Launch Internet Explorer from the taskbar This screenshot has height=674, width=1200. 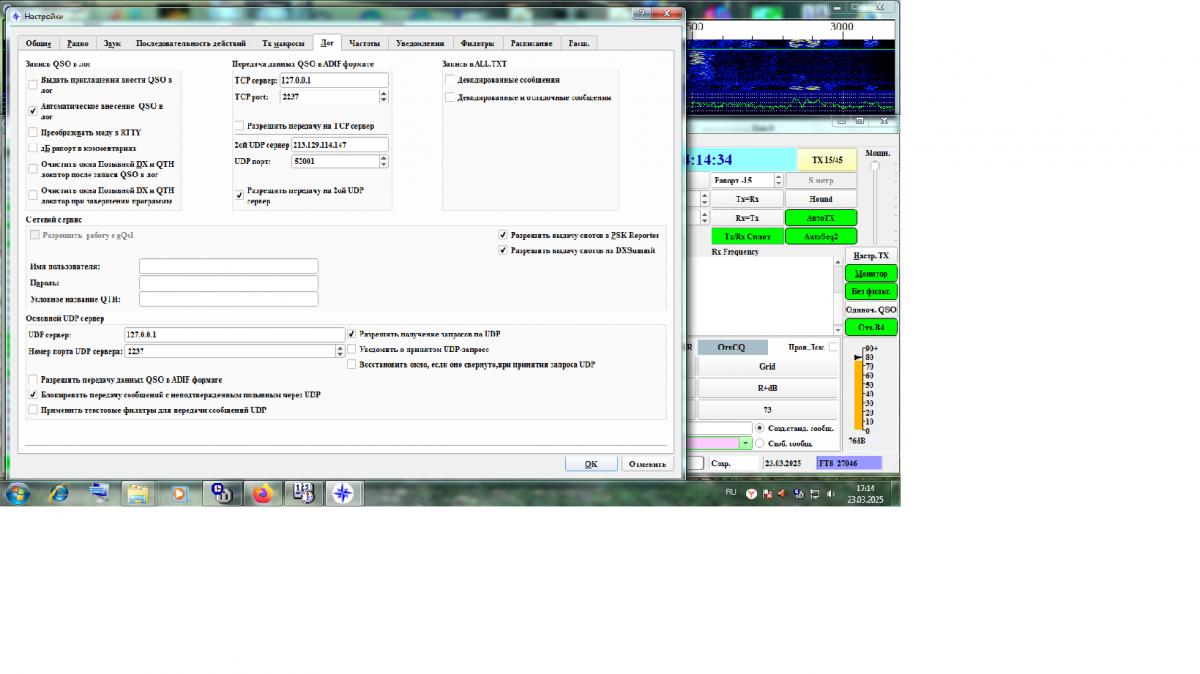pyautogui.click(x=59, y=493)
